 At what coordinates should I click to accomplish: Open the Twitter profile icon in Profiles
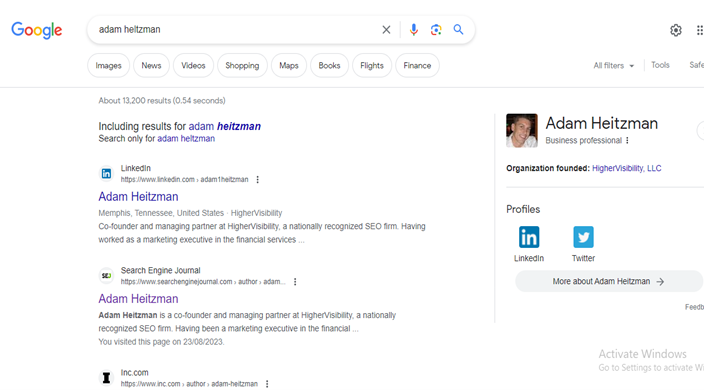583,237
